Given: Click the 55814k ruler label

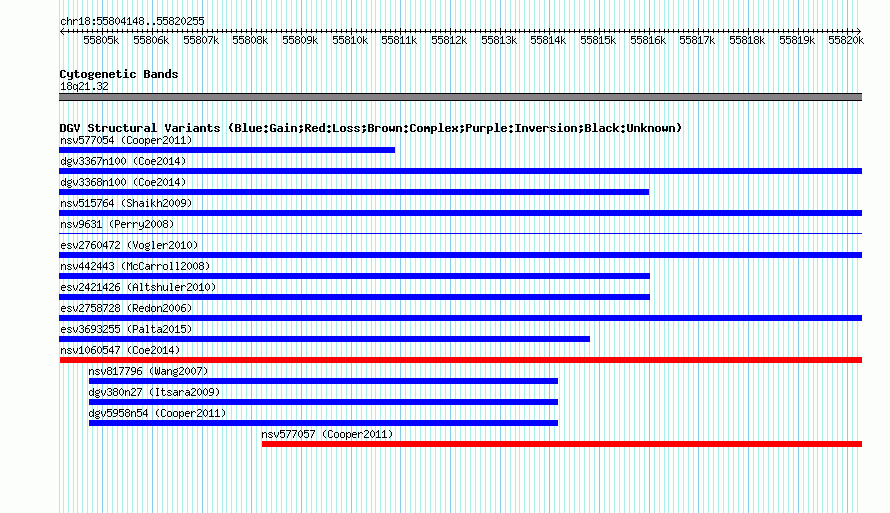Looking at the screenshot, I should pos(548,40).
